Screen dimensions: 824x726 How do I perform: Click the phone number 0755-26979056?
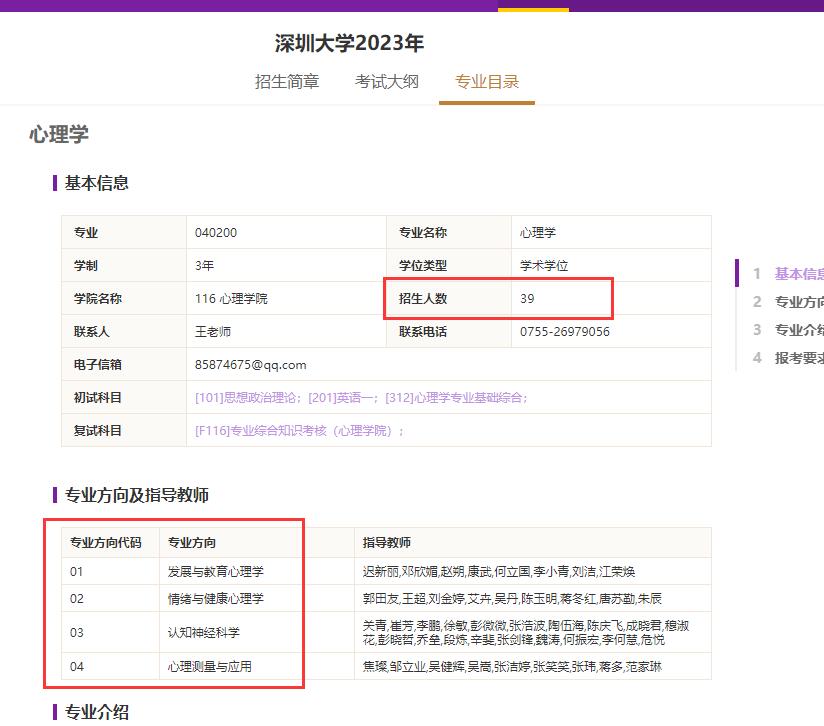coord(565,332)
